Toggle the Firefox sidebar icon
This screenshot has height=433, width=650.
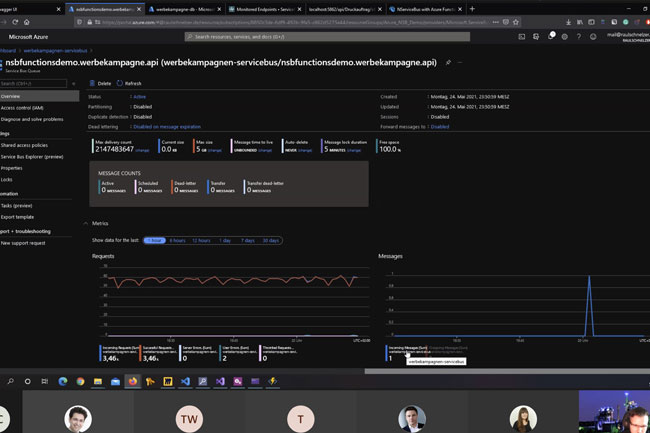point(592,22)
